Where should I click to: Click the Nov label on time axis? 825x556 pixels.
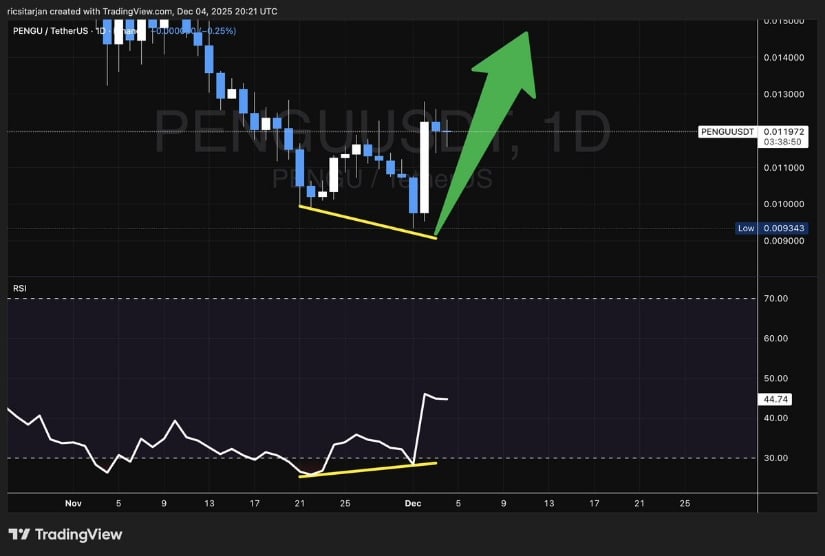coord(72,502)
